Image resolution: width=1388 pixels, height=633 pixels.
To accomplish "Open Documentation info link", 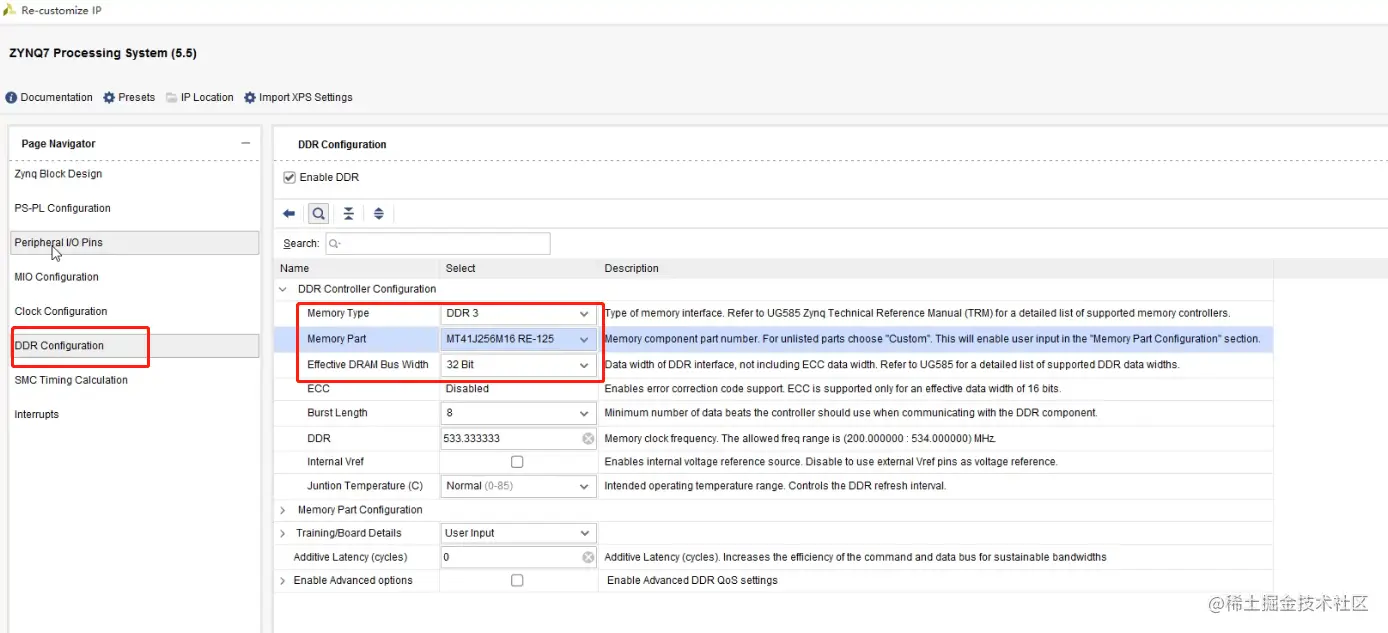I will [x=49, y=97].
